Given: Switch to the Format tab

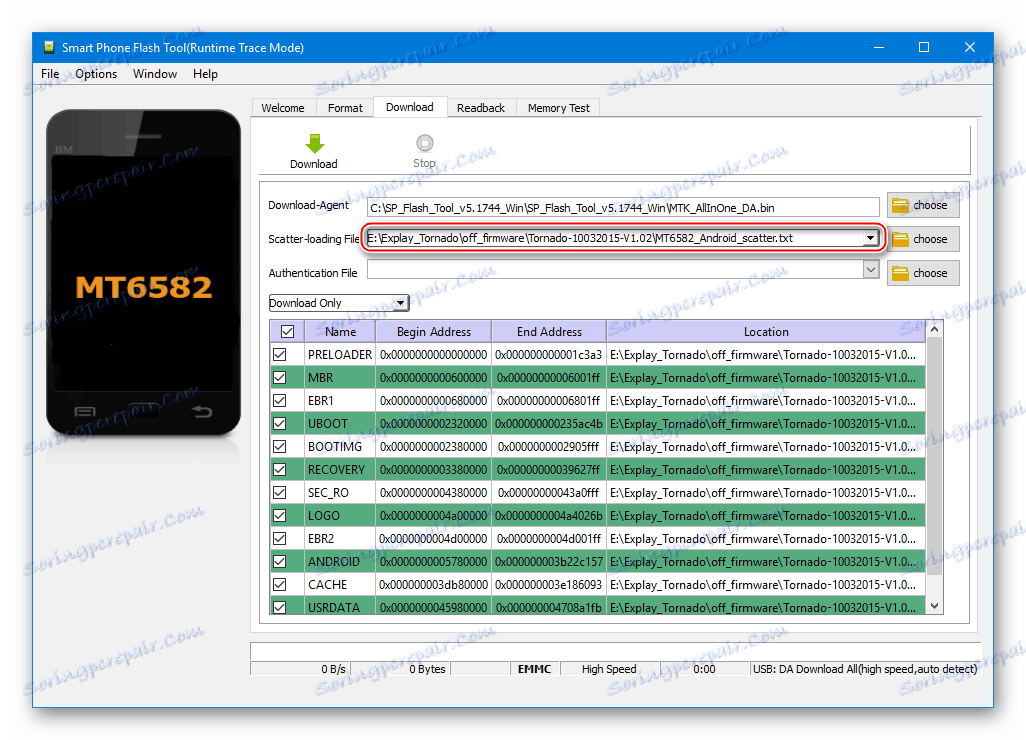Looking at the screenshot, I should [x=345, y=108].
